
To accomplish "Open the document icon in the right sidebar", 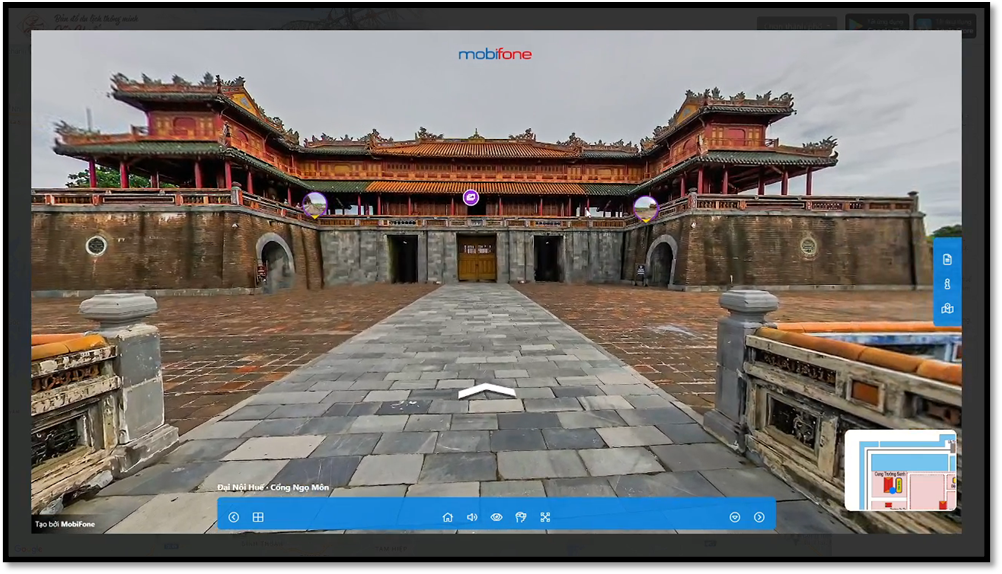I will [x=947, y=260].
